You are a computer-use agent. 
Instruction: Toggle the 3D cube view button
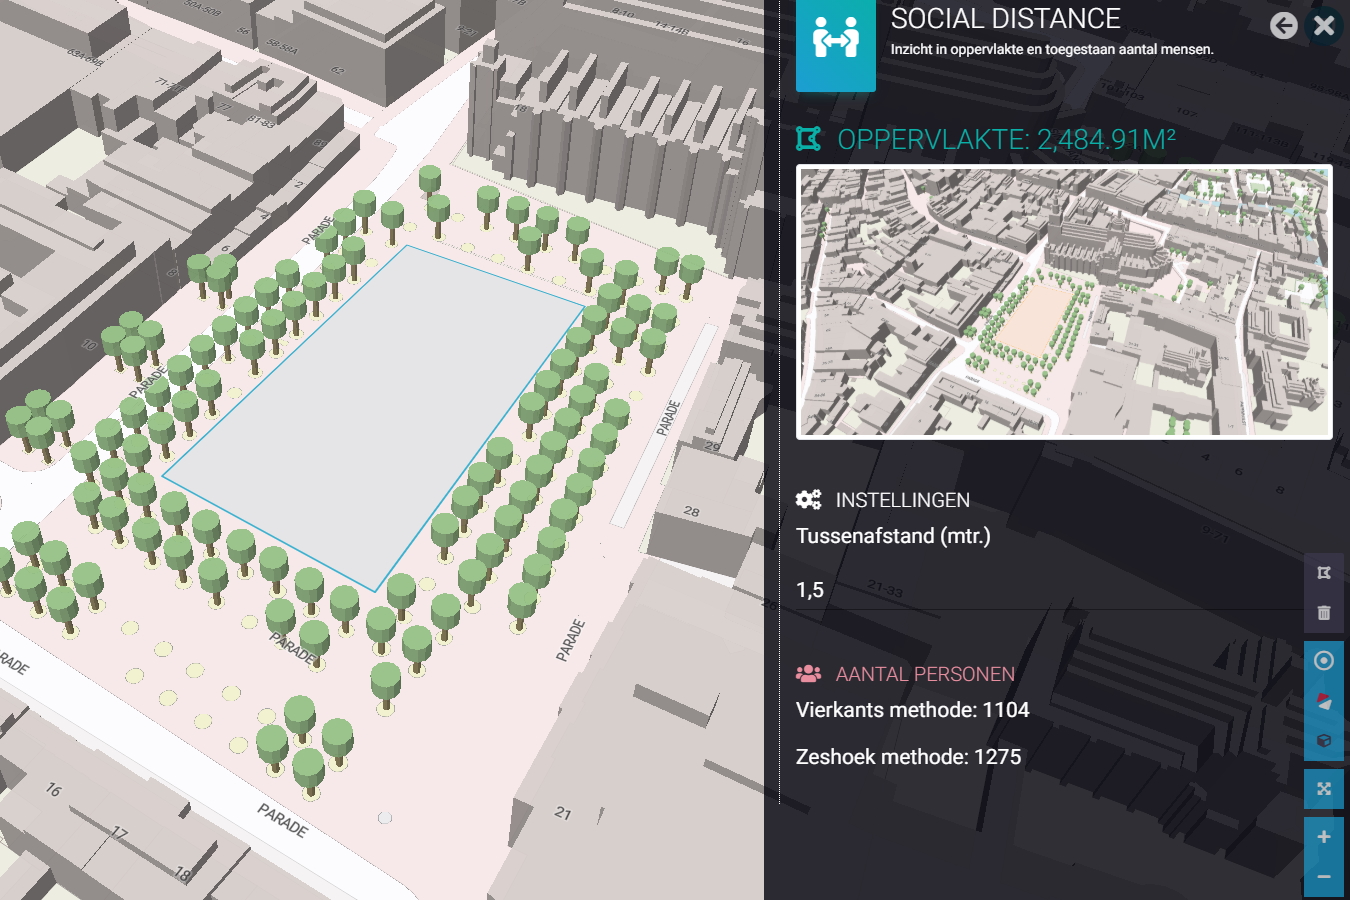pyautogui.click(x=1324, y=741)
